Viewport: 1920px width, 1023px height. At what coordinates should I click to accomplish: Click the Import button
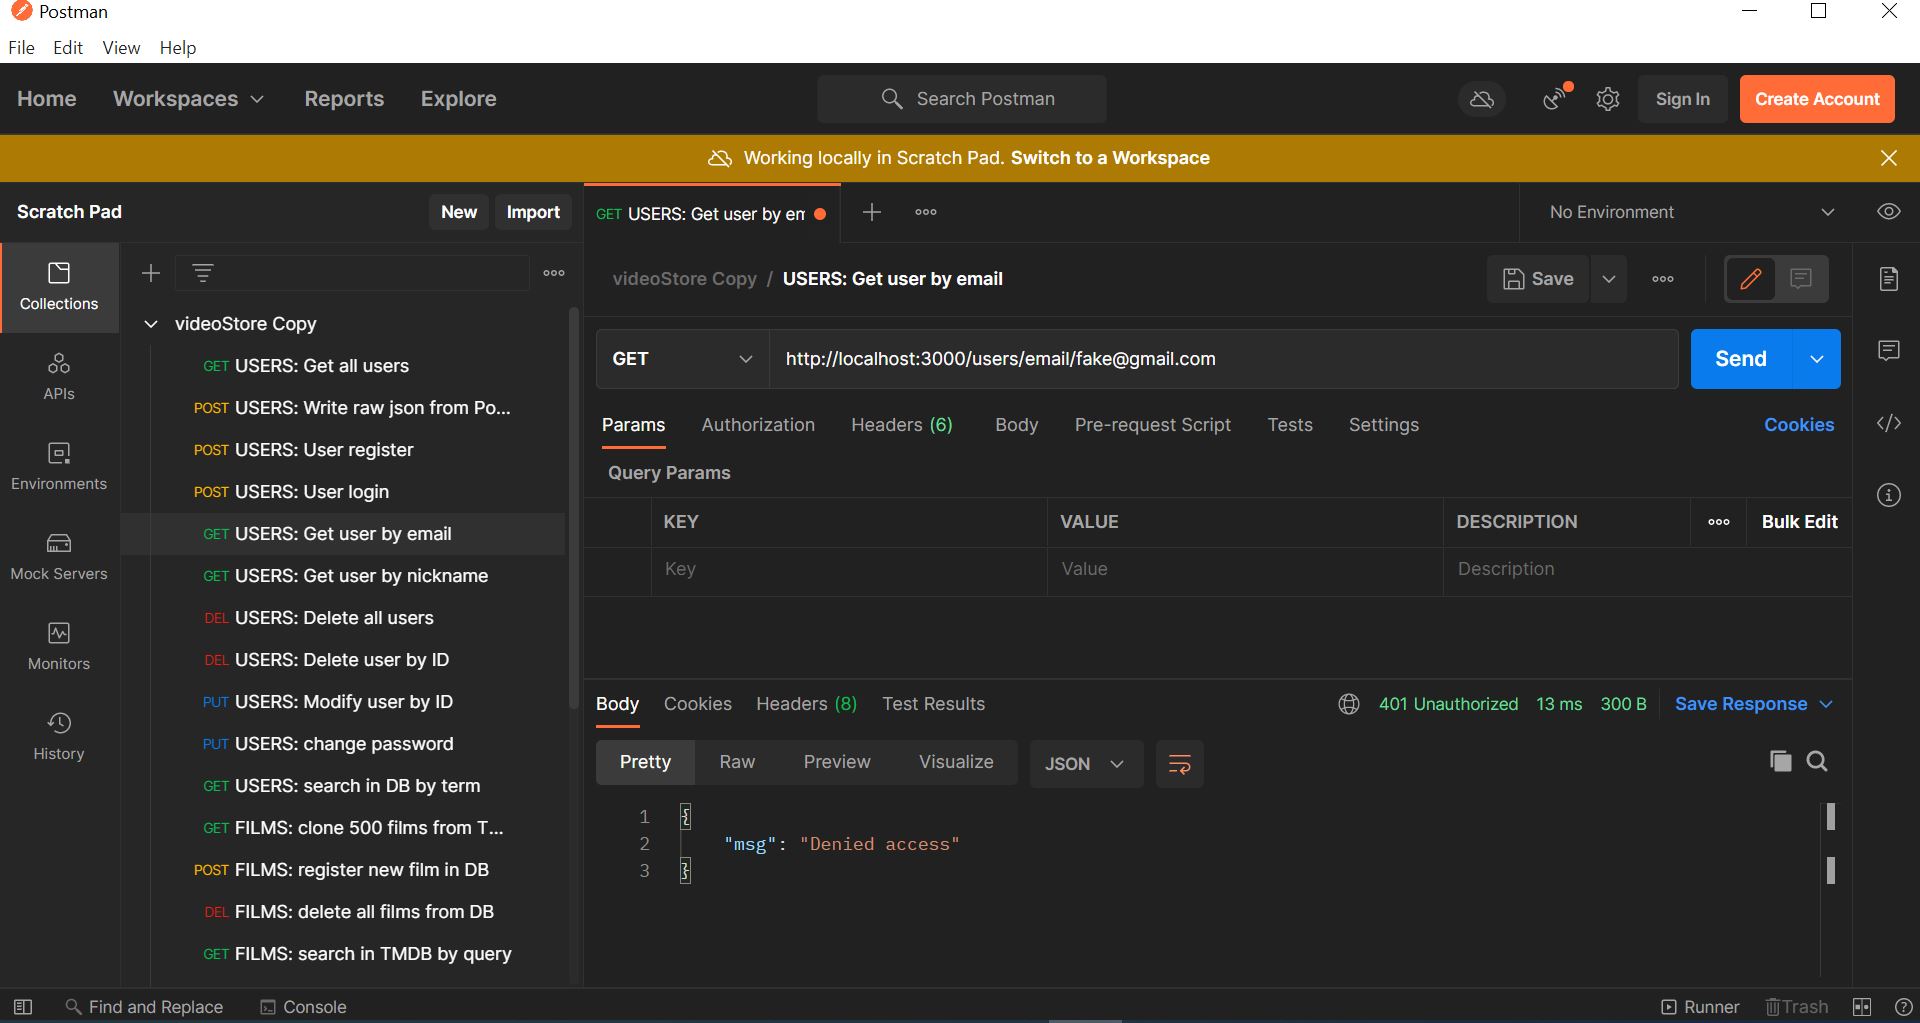point(533,212)
